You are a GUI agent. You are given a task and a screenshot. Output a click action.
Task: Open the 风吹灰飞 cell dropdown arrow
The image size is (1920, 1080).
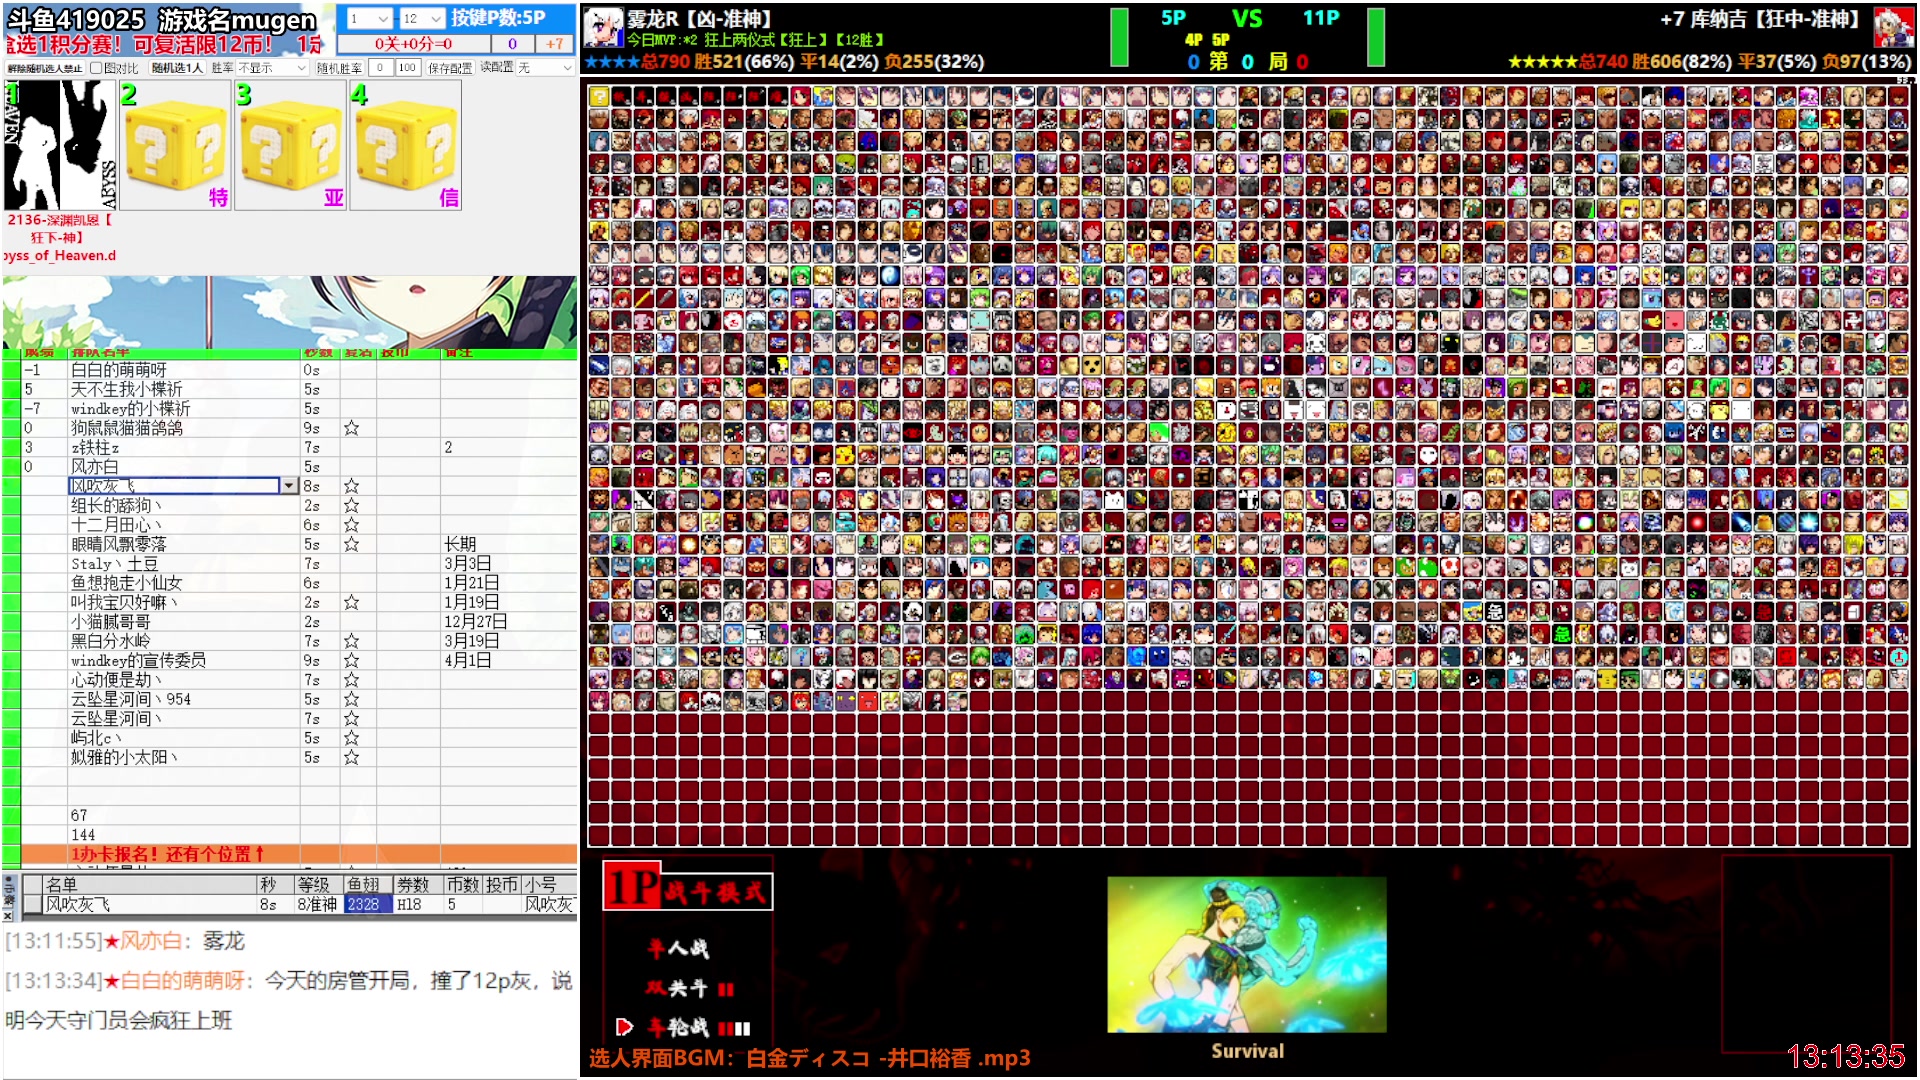289,486
